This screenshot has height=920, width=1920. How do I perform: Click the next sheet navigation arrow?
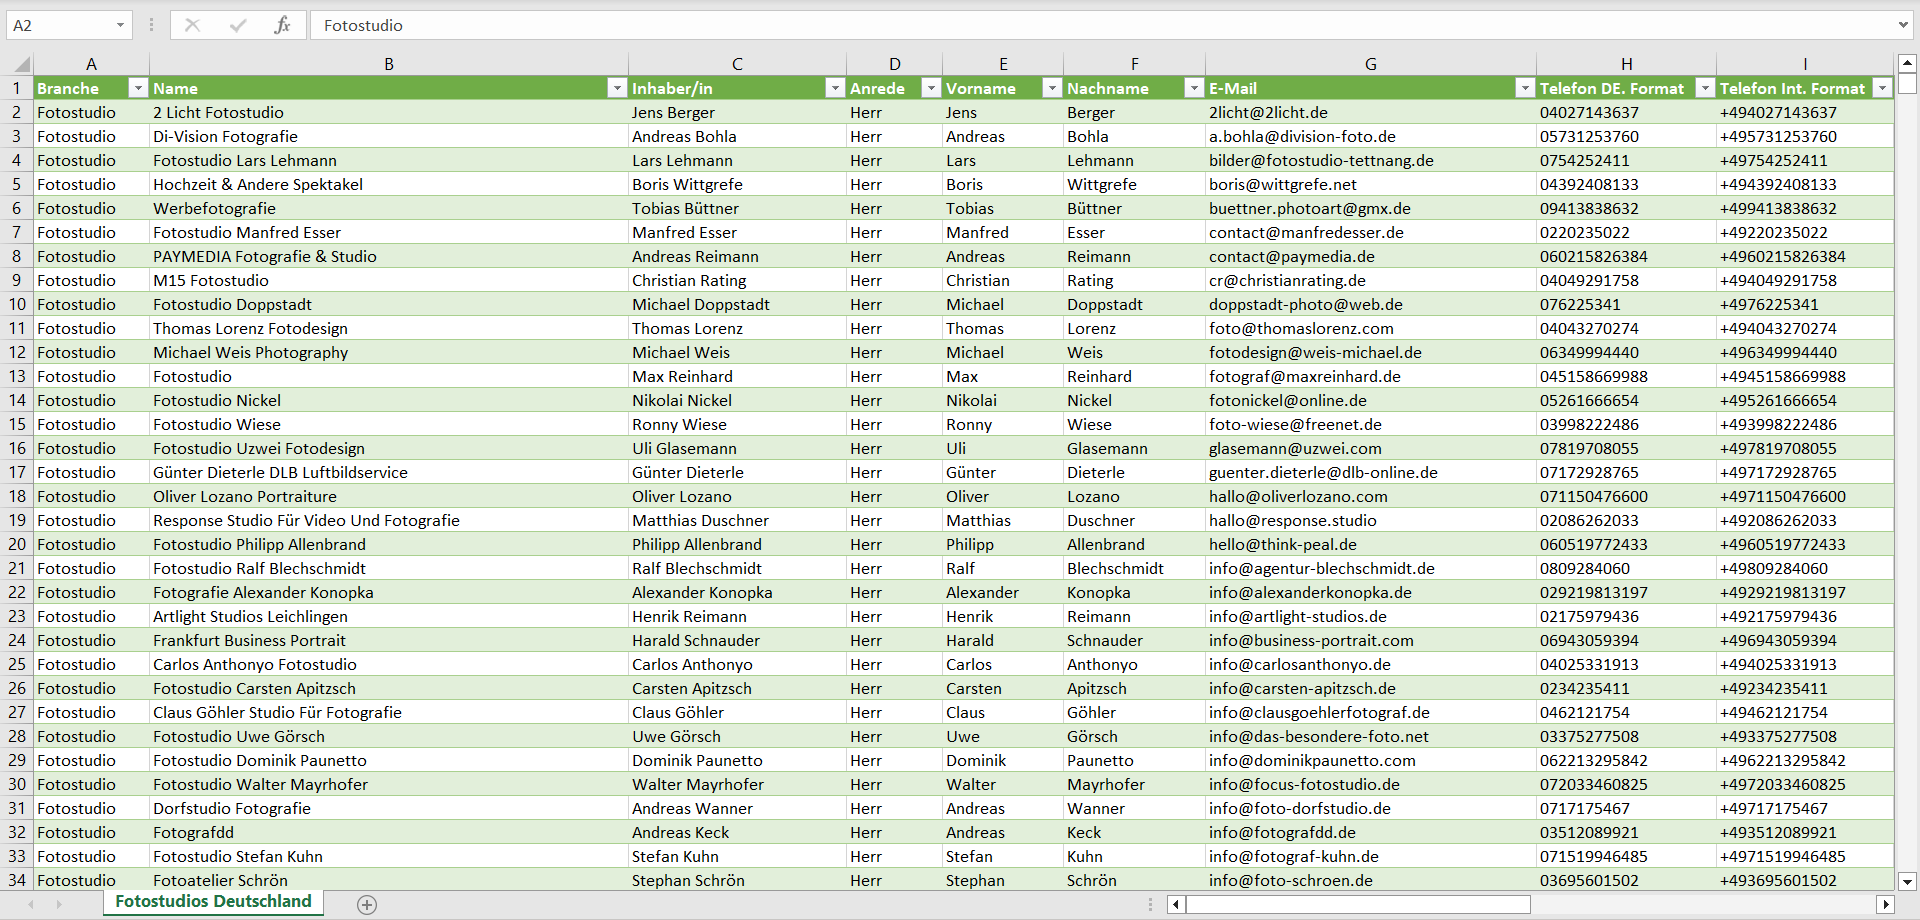pyautogui.click(x=59, y=904)
